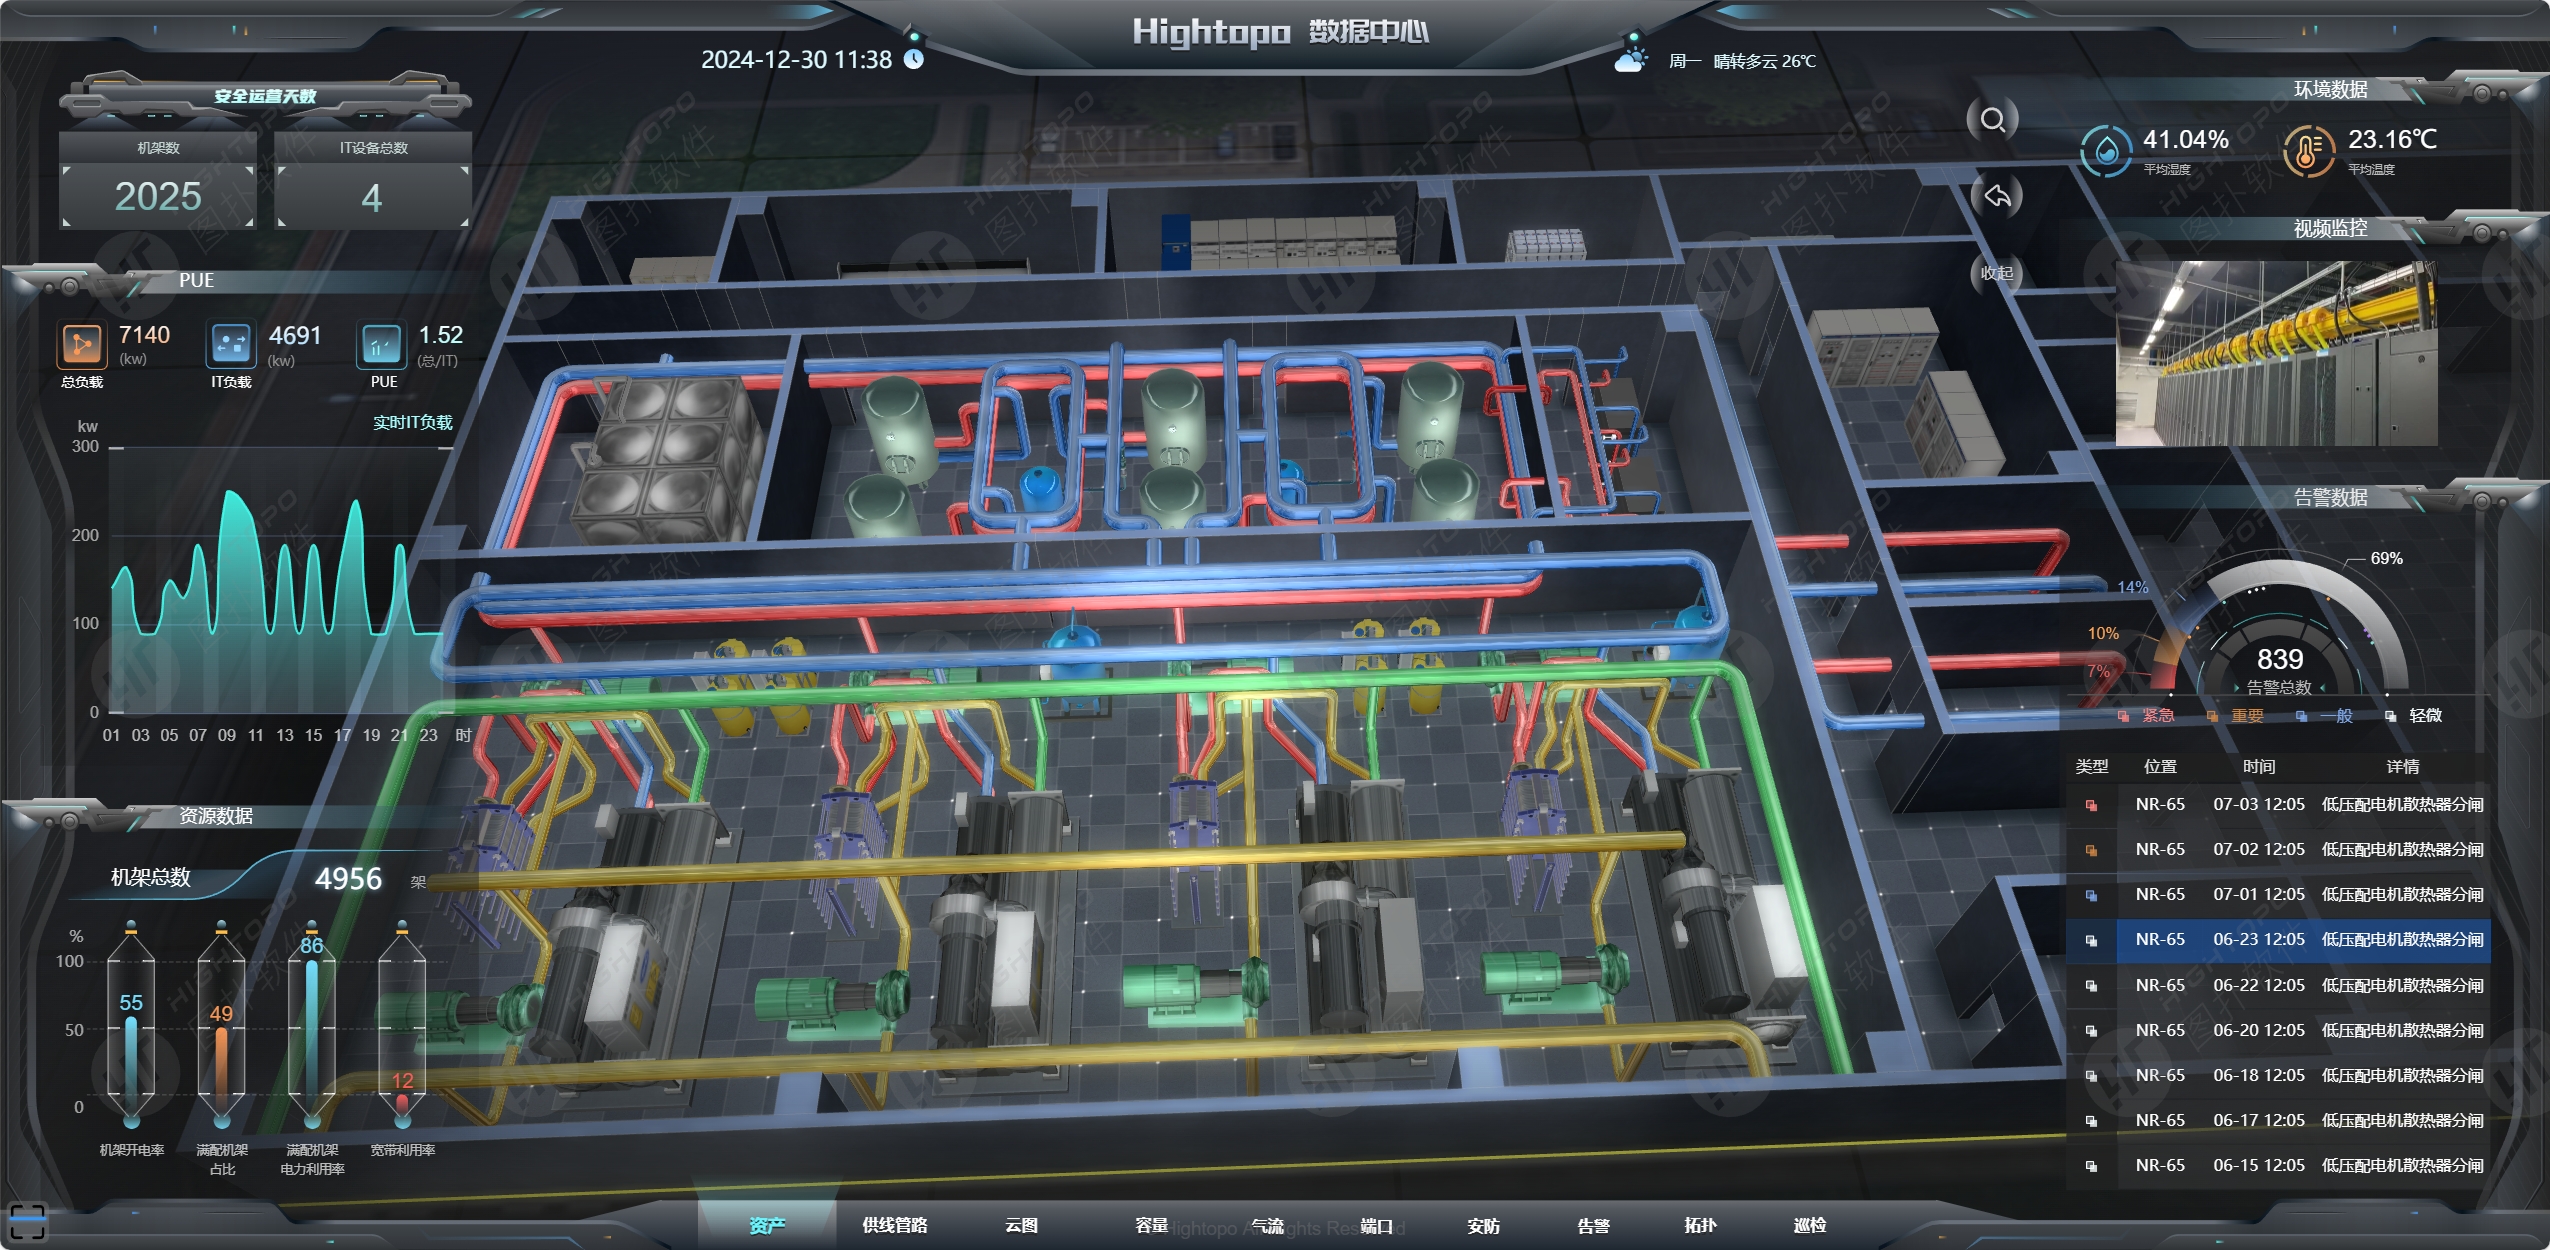
Task: Open the 告警 tab in bottom navigation
Action: point(1593,1225)
